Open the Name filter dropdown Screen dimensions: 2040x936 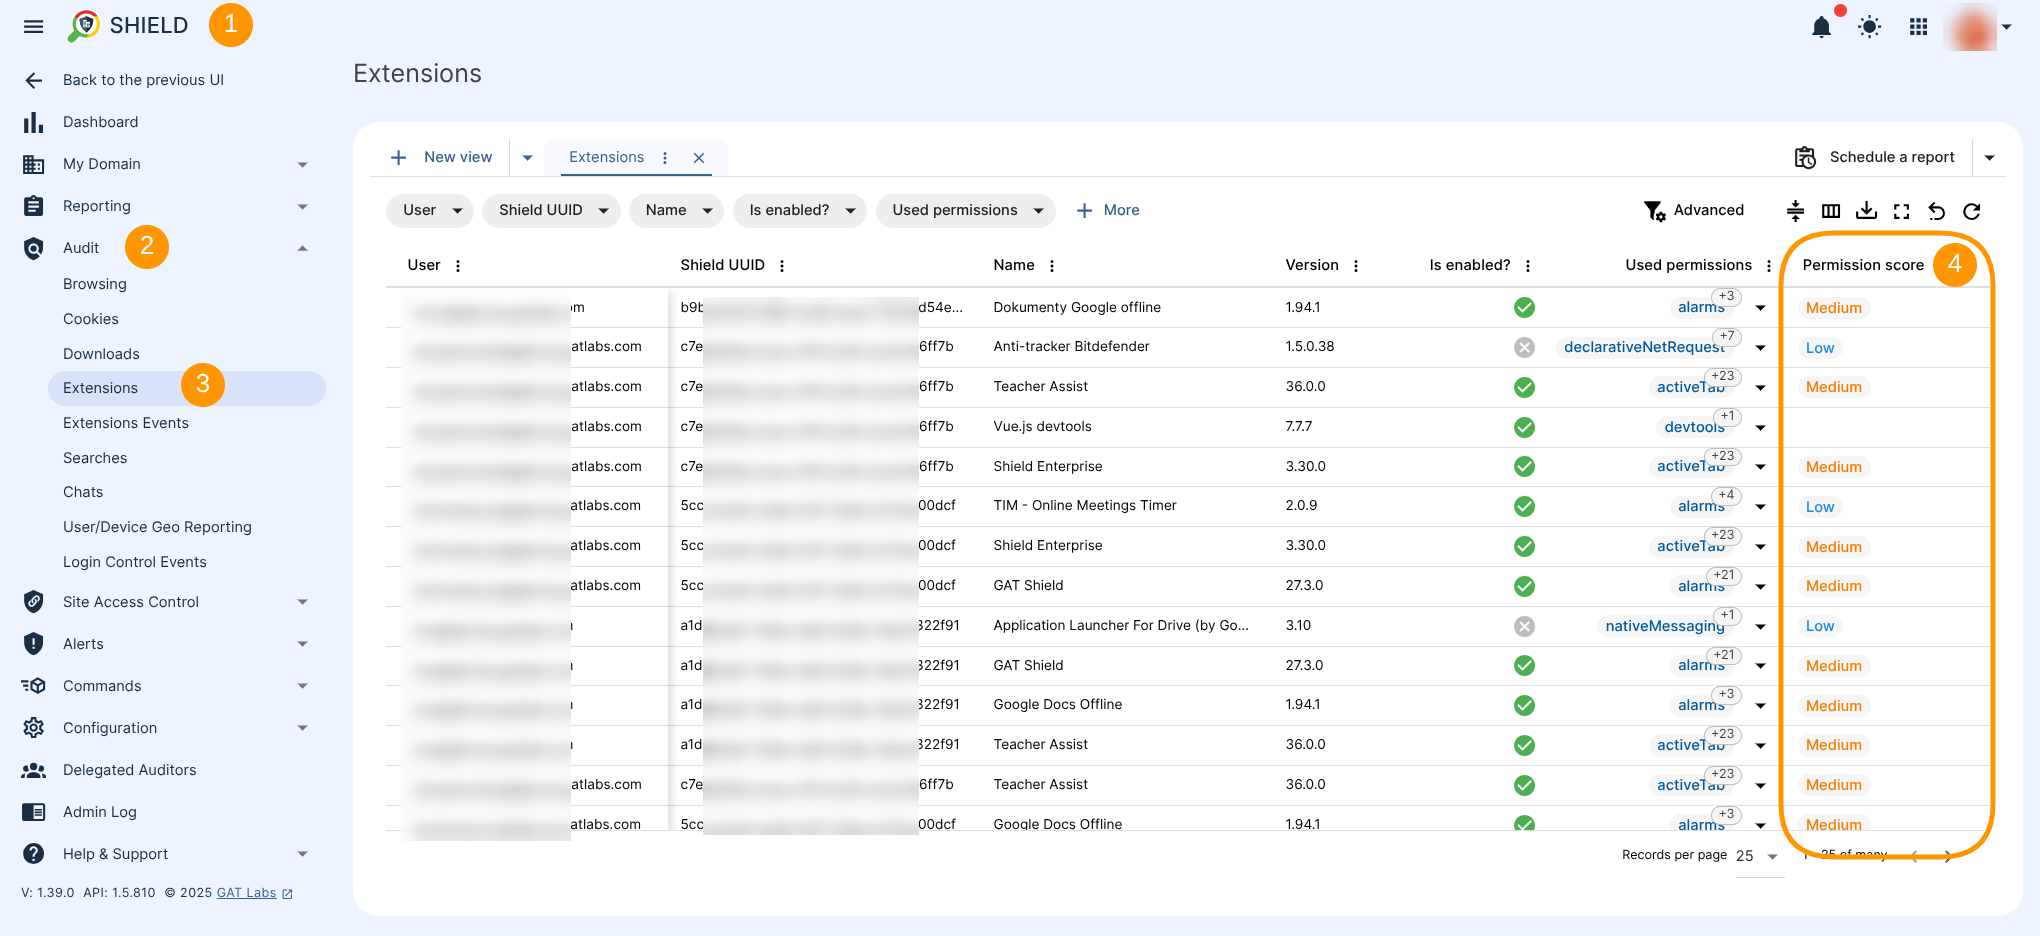click(677, 210)
